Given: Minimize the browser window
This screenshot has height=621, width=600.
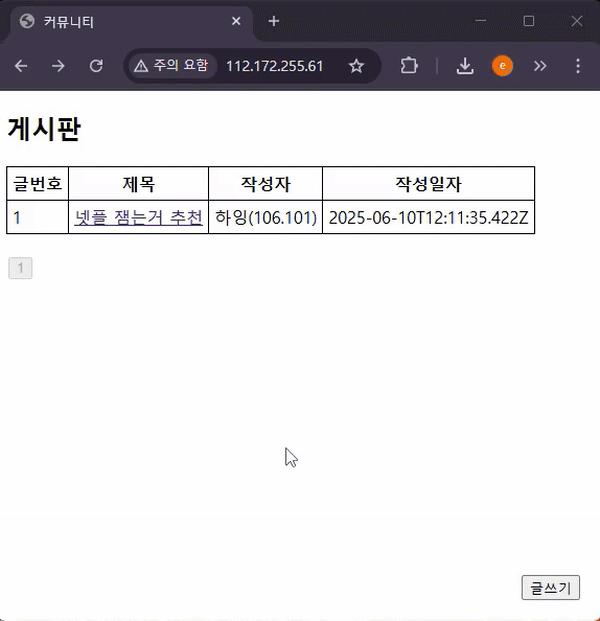Looking at the screenshot, I should click(480, 21).
